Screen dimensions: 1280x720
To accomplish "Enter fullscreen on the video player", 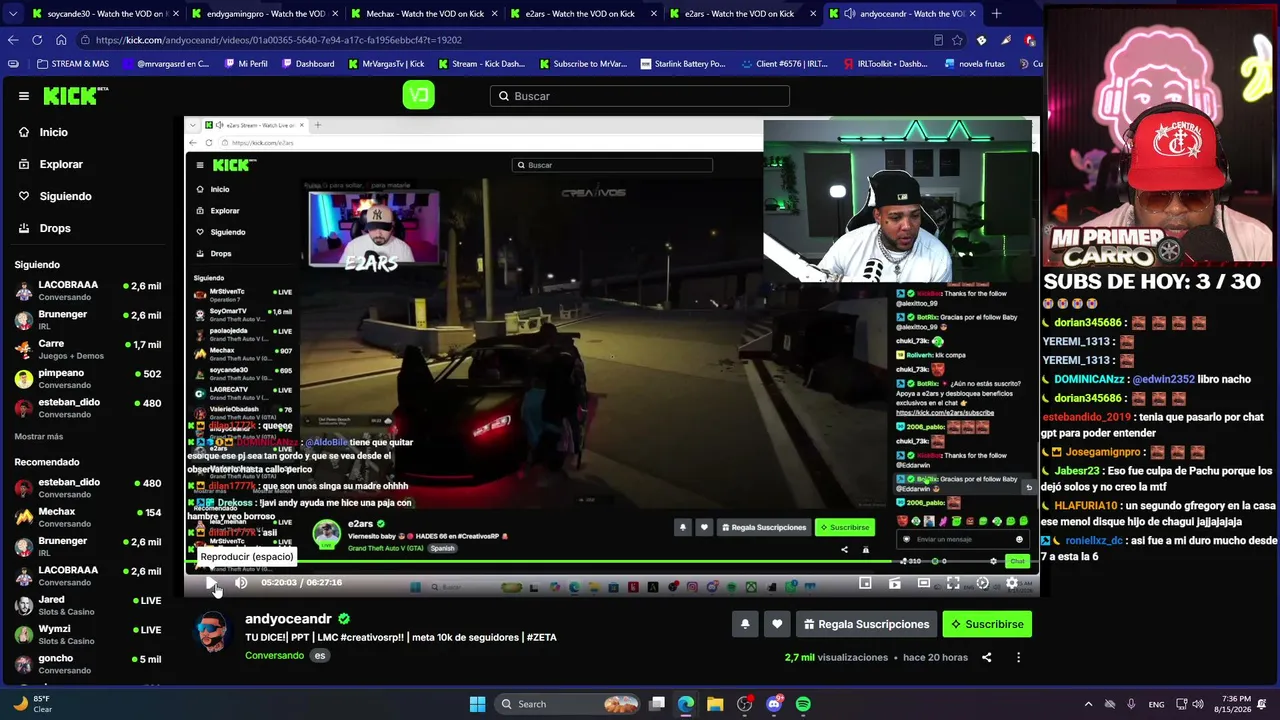I will point(953,583).
